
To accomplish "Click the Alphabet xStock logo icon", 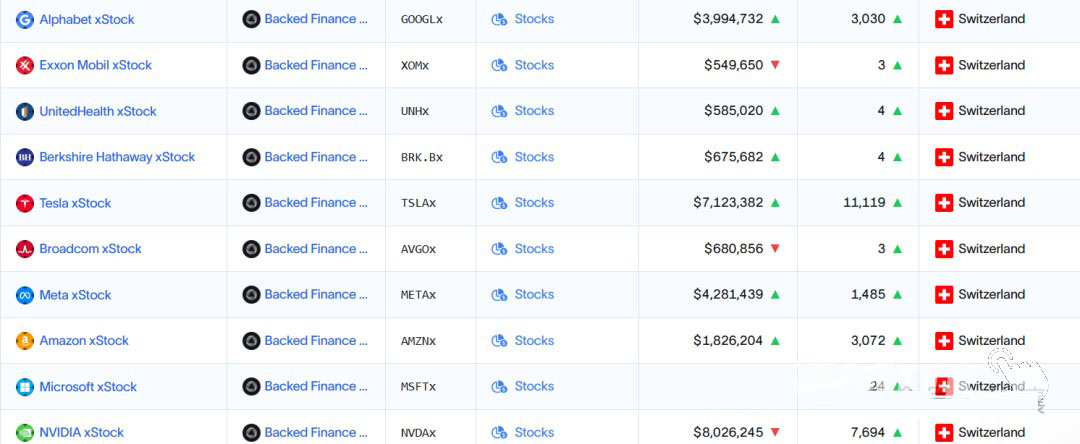I will tap(25, 19).
